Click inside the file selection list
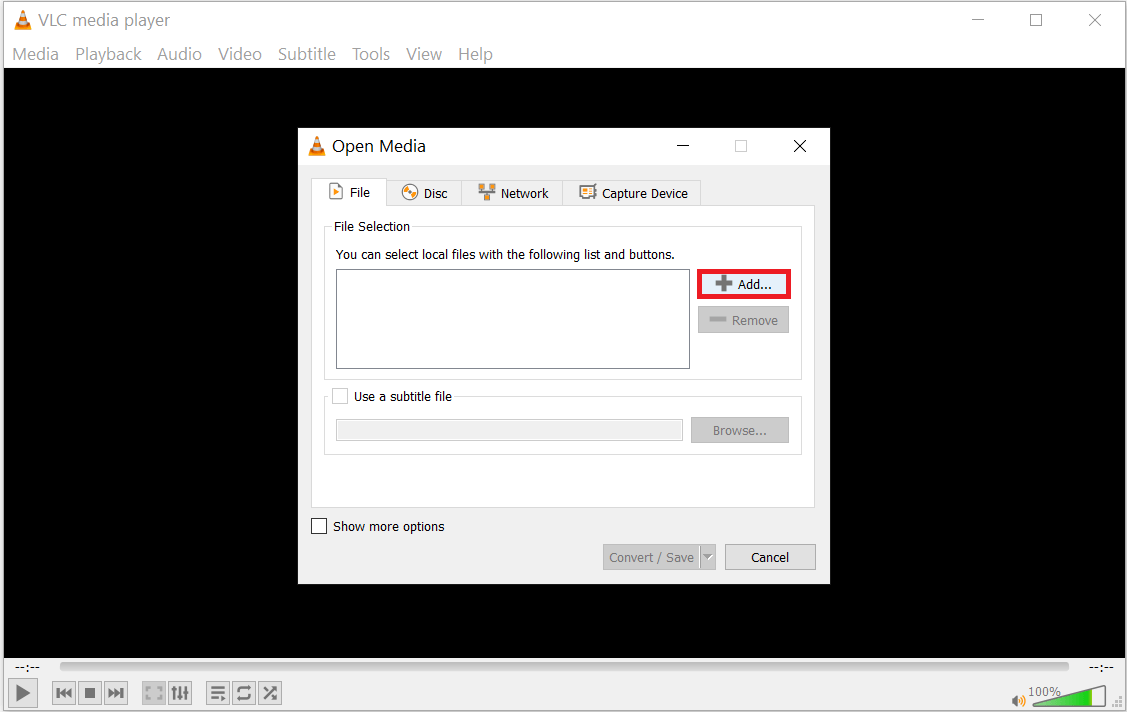1127x712 pixels. (x=512, y=319)
